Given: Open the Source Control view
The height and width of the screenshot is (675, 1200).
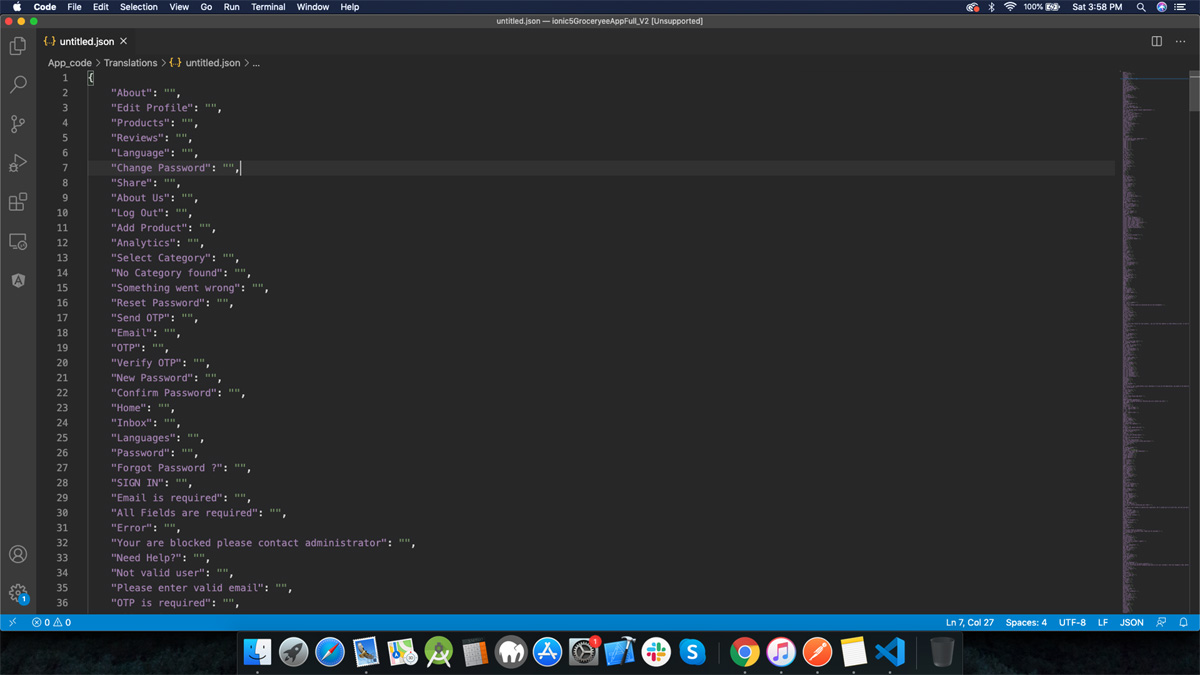Looking at the screenshot, I should pyautogui.click(x=18, y=124).
